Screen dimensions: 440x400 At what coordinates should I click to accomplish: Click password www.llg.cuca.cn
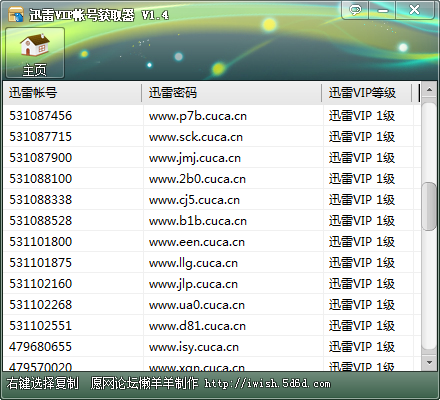(x=193, y=263)
